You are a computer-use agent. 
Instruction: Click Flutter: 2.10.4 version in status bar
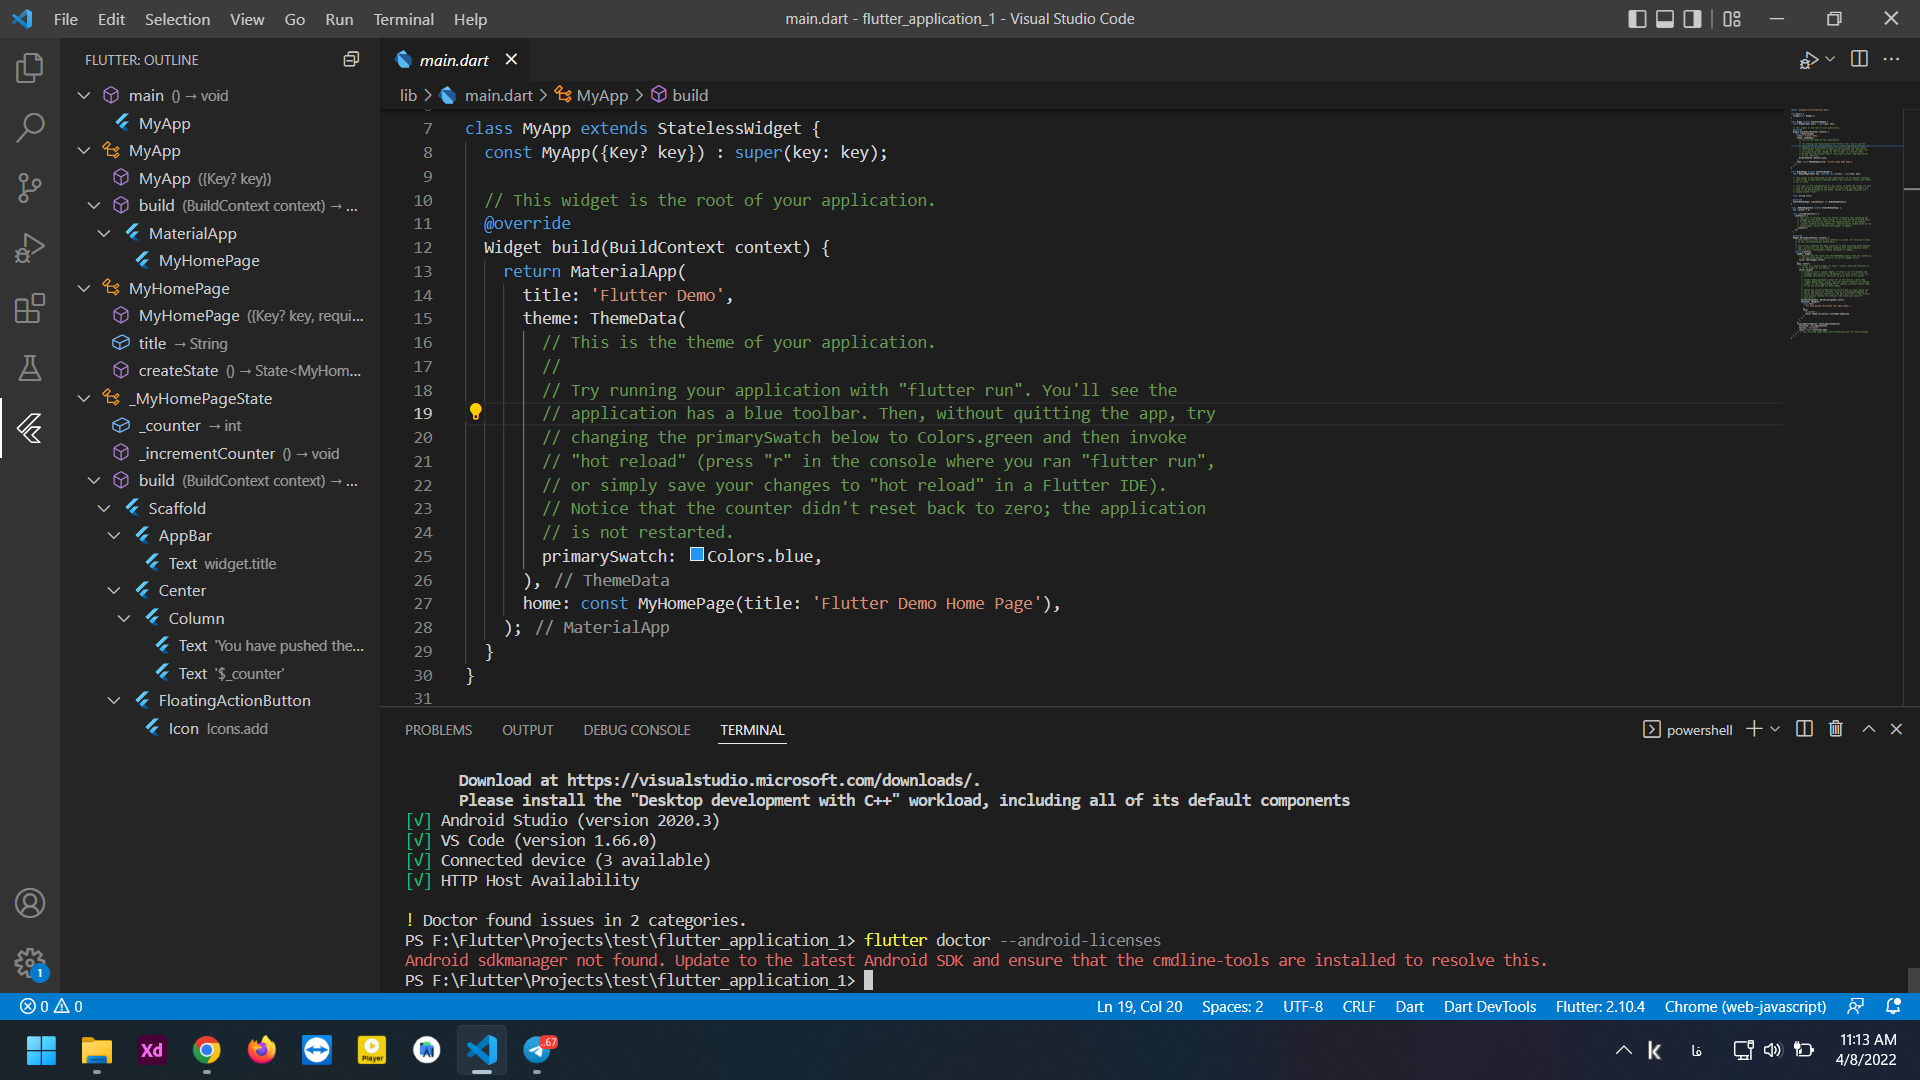pos(1599,1006)
